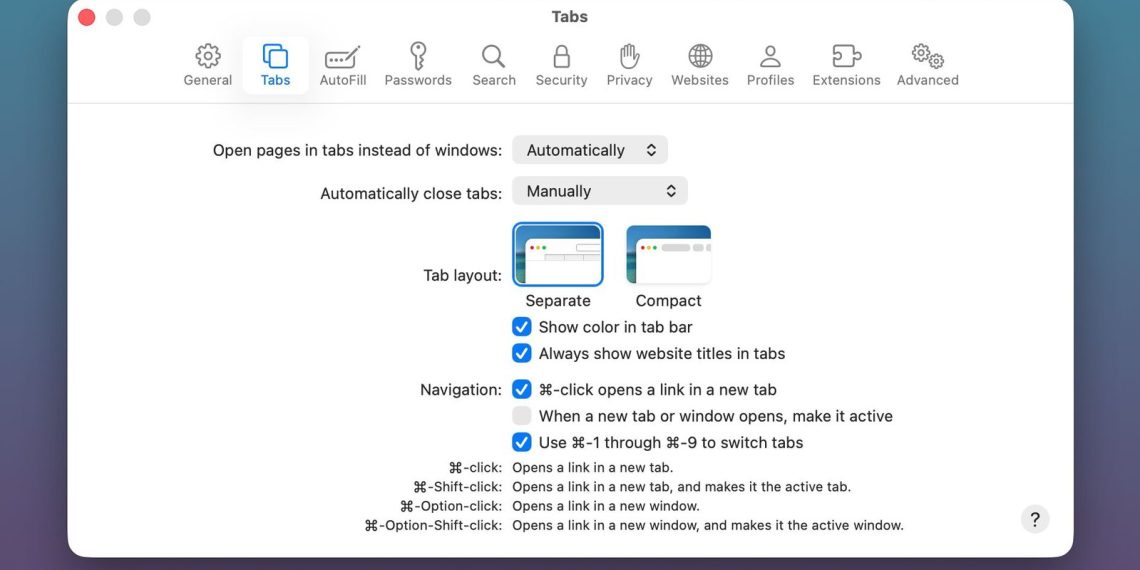This screenshot has height=570, width=1140.
Task: Open the Search settings pane
Action: pyautogui.click(x=494, y=65)
